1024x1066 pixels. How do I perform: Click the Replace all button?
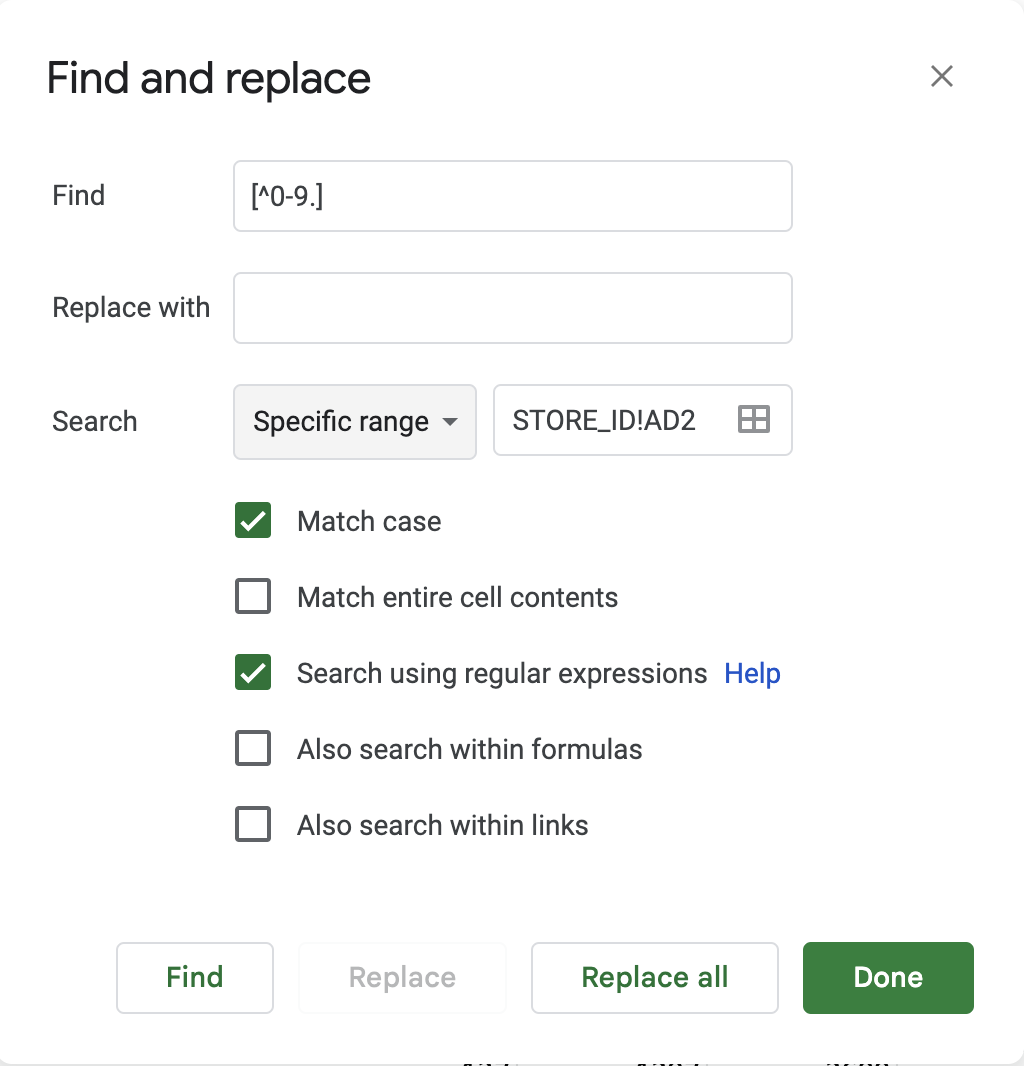click(655, 978)
